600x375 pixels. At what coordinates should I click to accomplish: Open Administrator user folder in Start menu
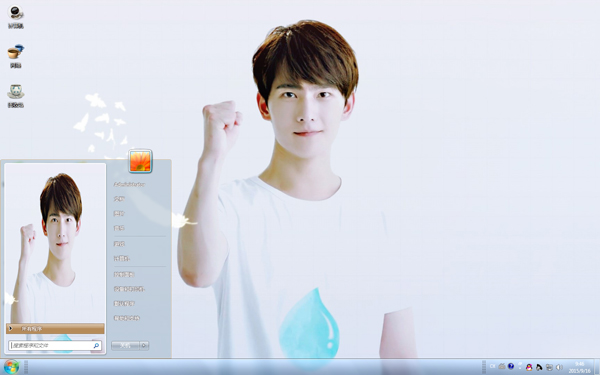click(x=129, y=184)
